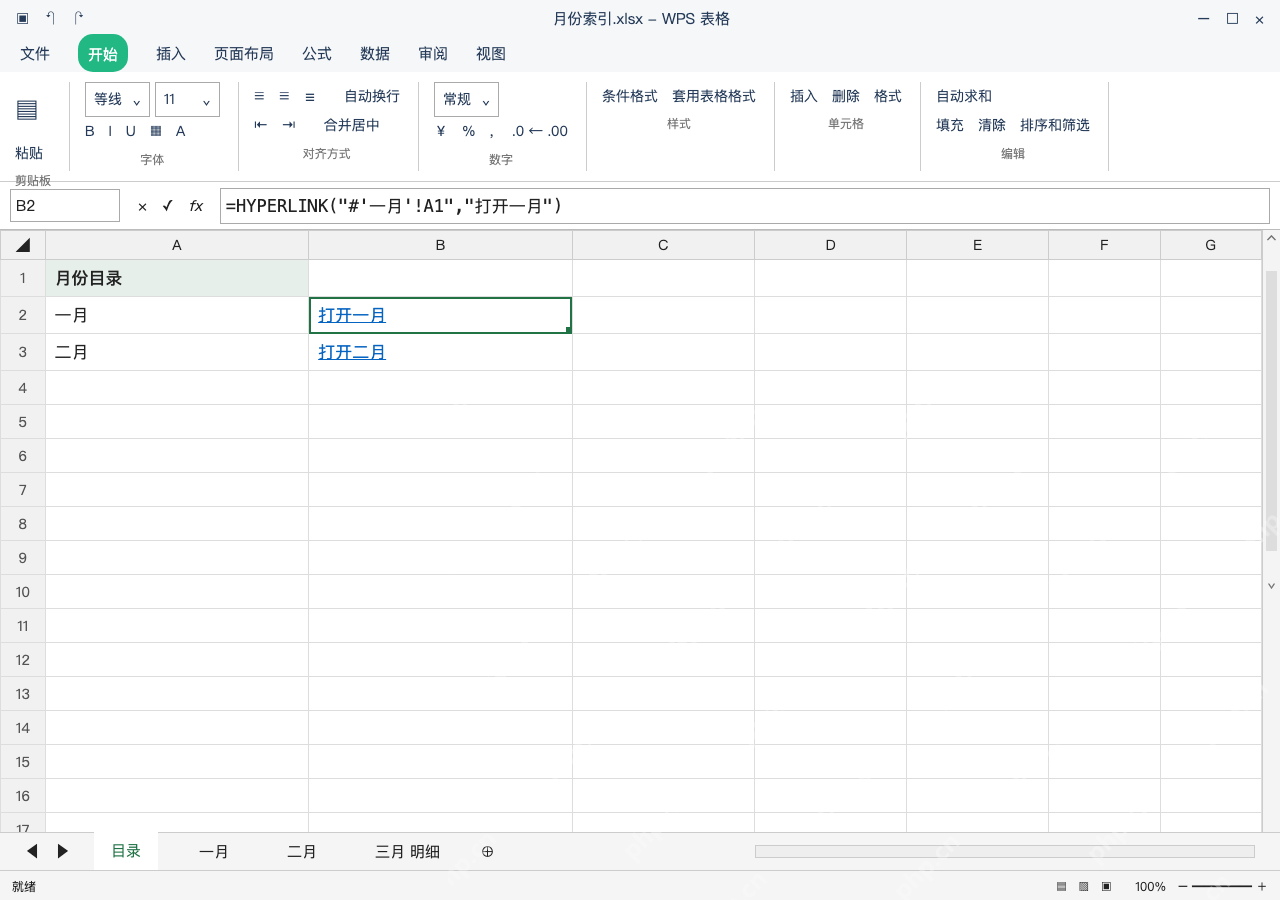
Task: Toggle wrap text (自动换行)
Action: tap(372, 96)
